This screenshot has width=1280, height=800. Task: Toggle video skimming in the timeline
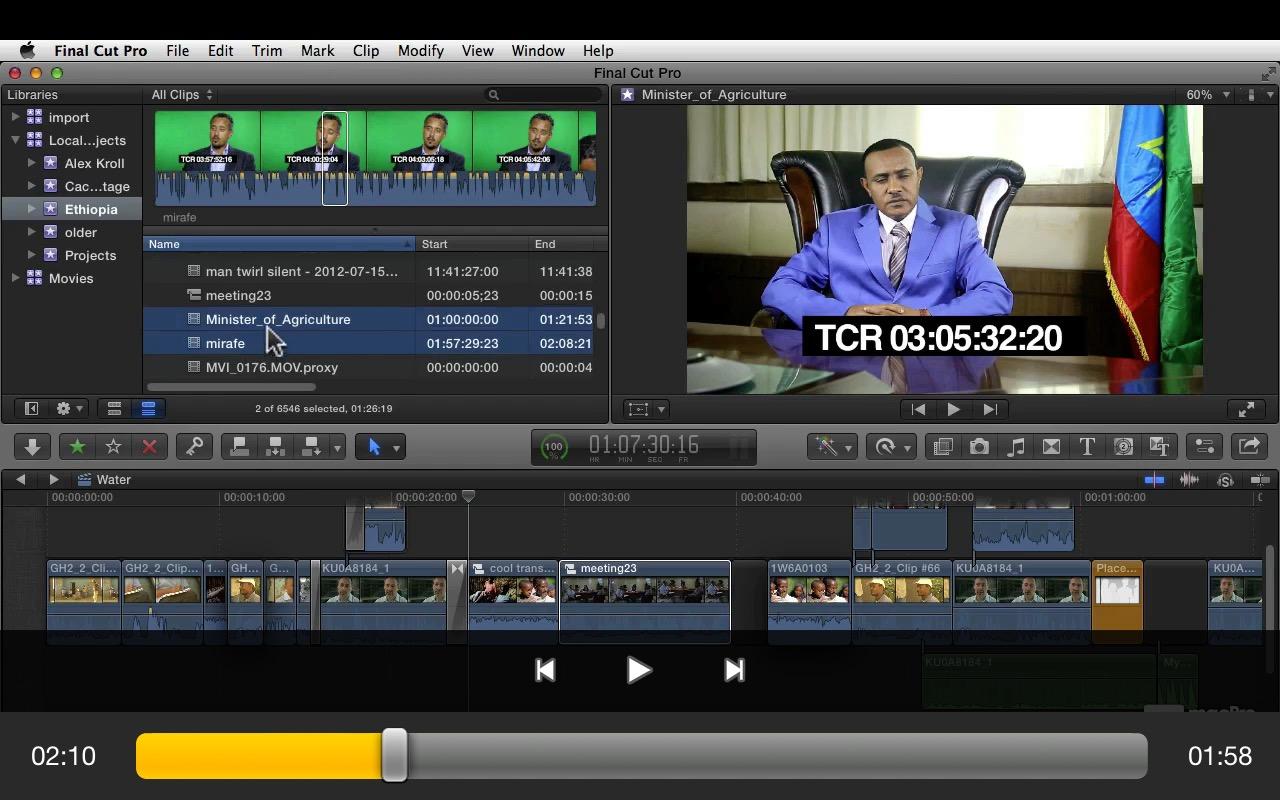coord(1154,480)
